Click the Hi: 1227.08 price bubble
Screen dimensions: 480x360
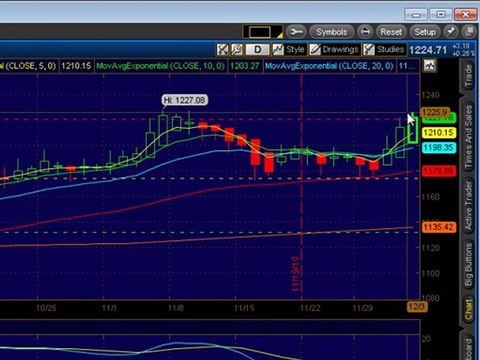point(185,100)
